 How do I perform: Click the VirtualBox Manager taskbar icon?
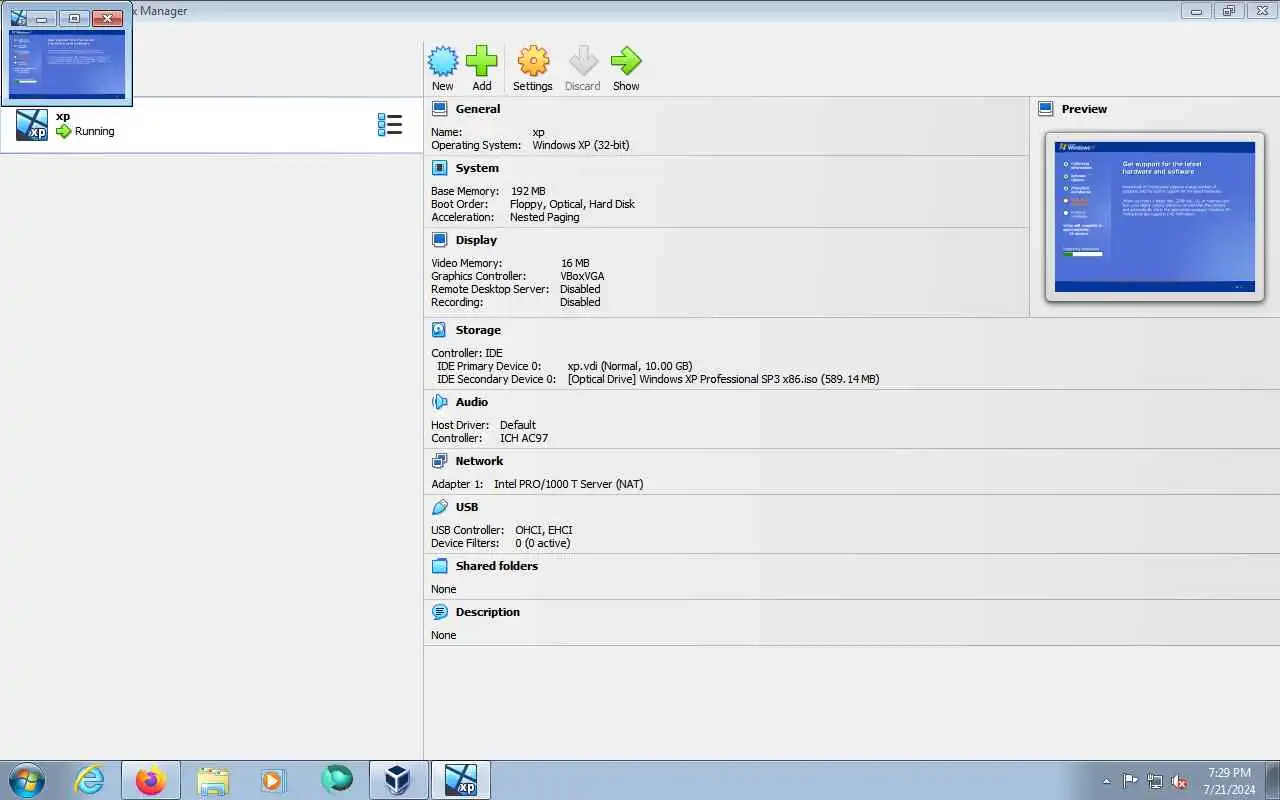click(399, 780)
